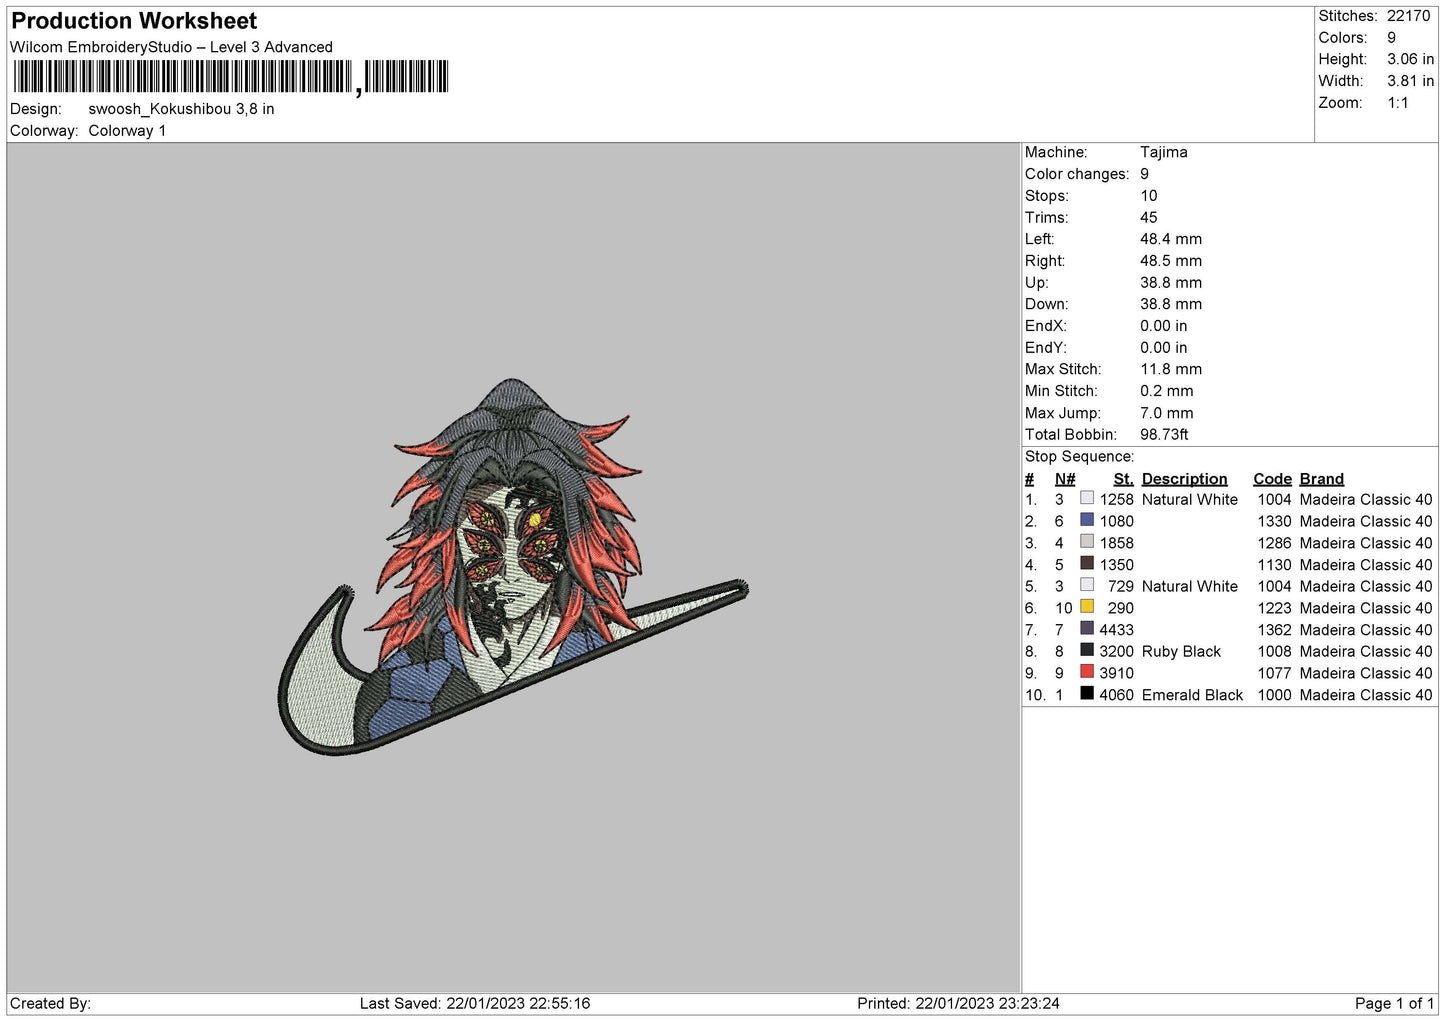Click the Code column header
Viewport: 1445px width, 1021px height.
click(x=1272, y=479)
